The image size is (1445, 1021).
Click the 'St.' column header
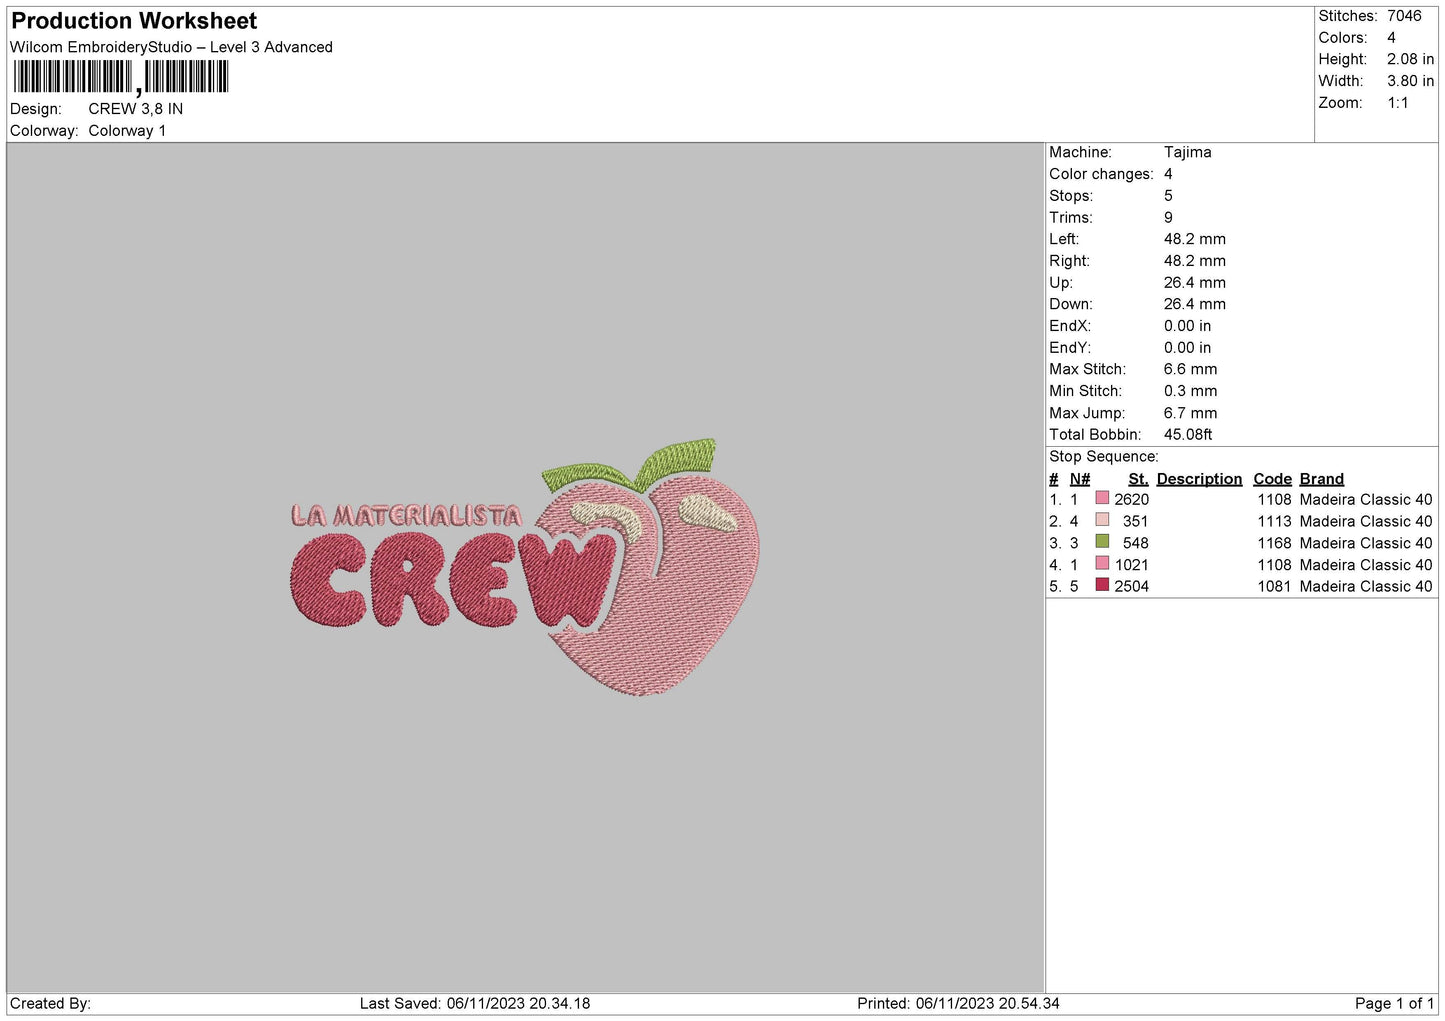(x=1138, y=479)
